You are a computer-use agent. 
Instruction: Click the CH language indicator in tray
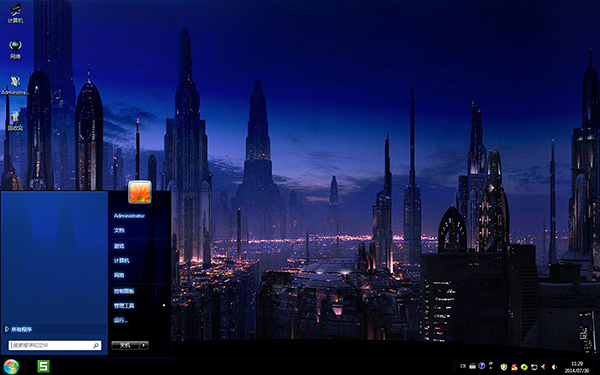463,366
